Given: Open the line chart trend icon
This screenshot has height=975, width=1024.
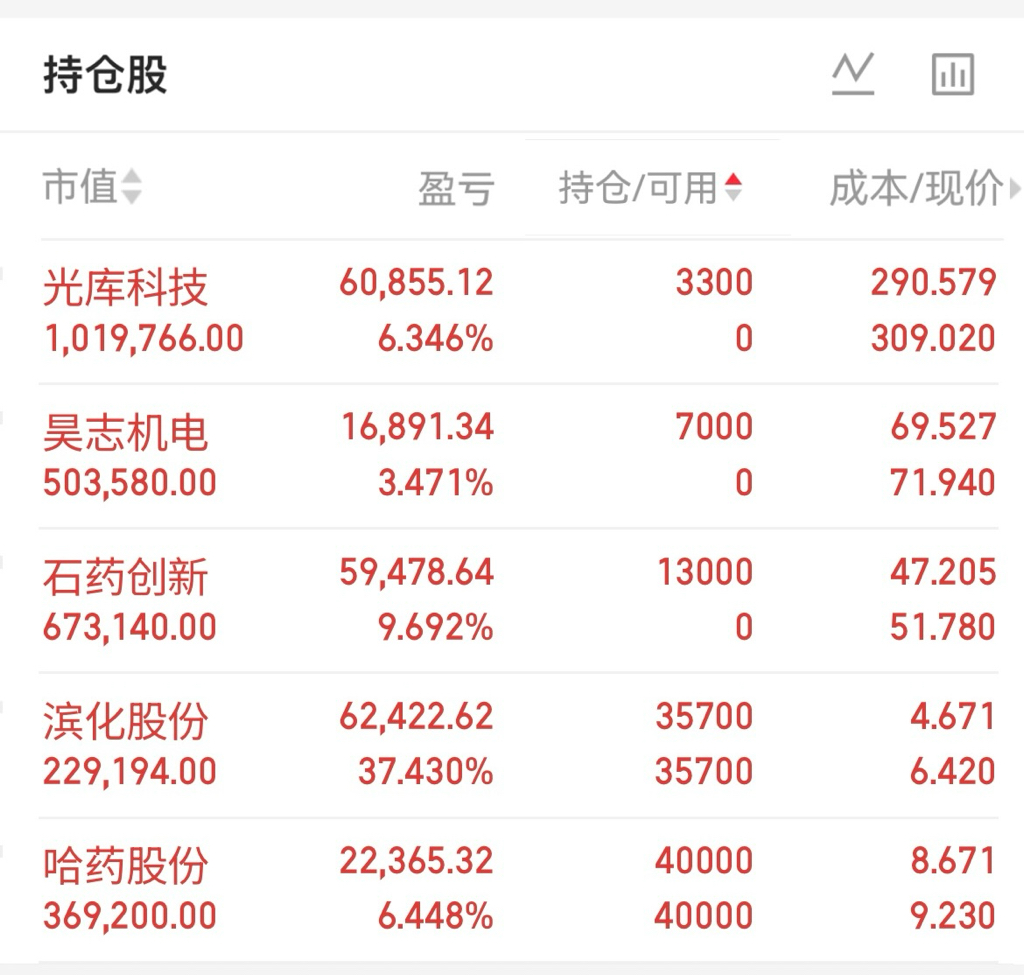Looking at the screenshot, I should coord(853,74).
